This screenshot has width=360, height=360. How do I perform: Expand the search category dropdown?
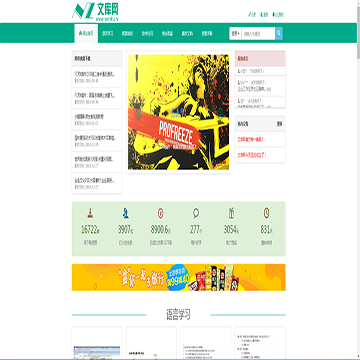pos(235,33)
